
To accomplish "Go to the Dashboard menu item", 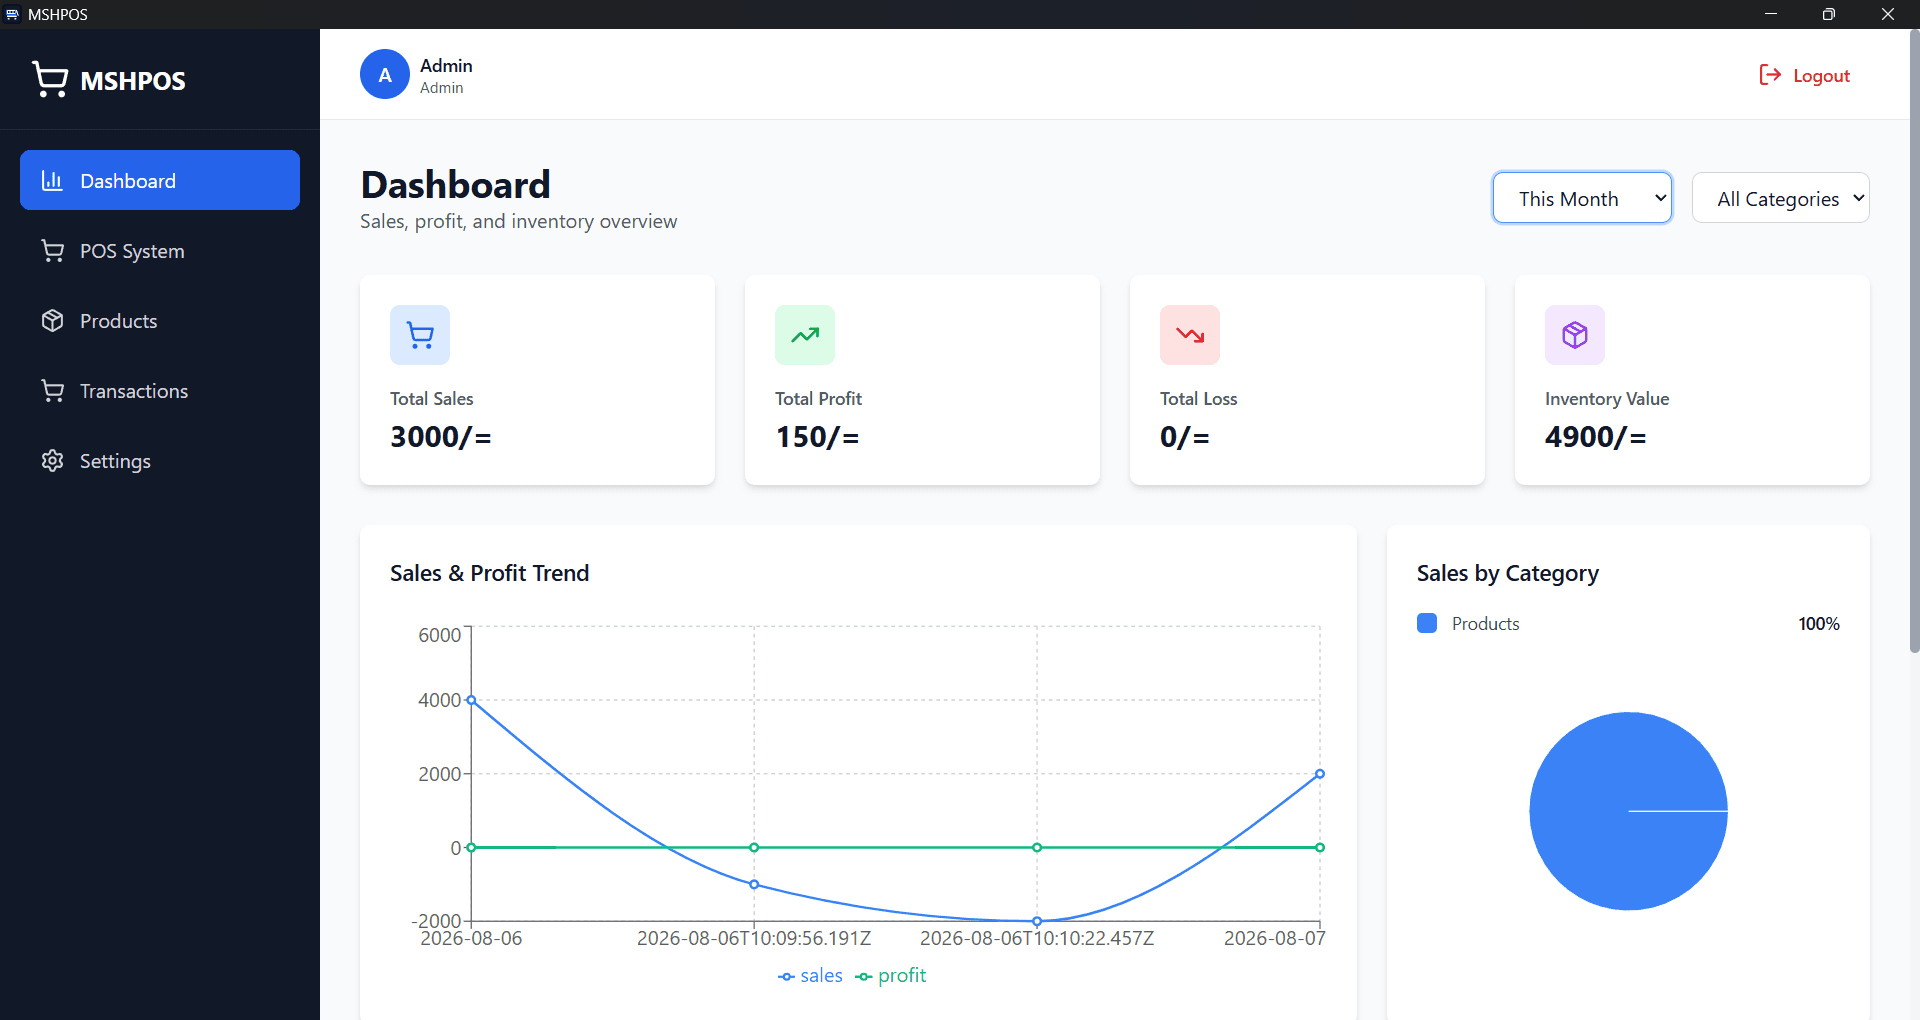I will [160, 180].
